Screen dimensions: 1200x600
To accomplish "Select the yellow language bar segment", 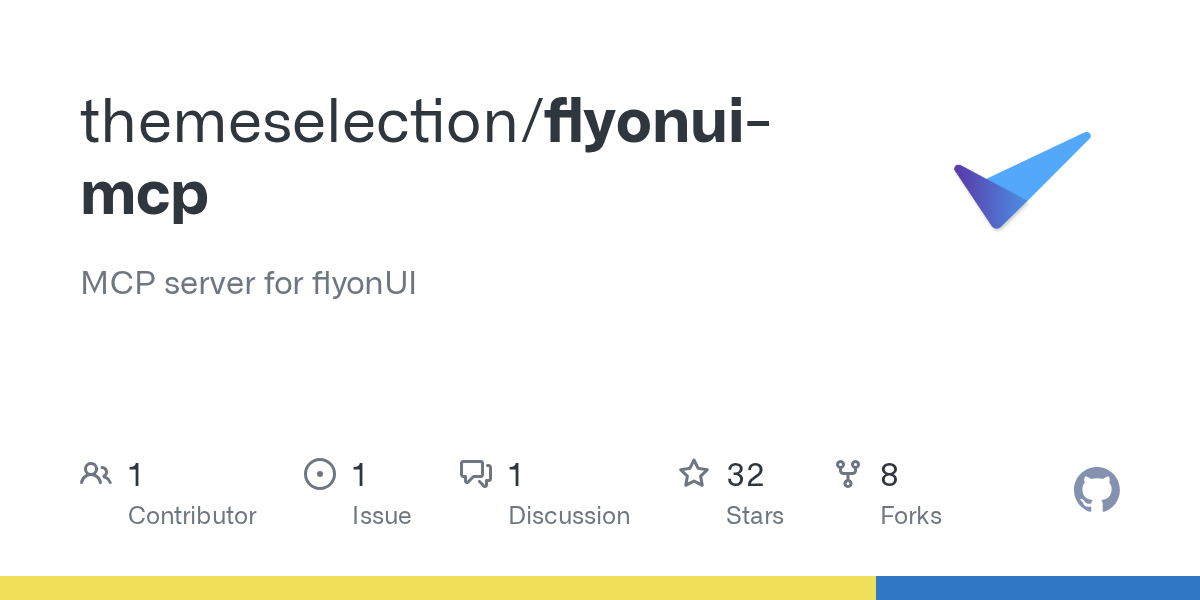I will coord(438,588).
